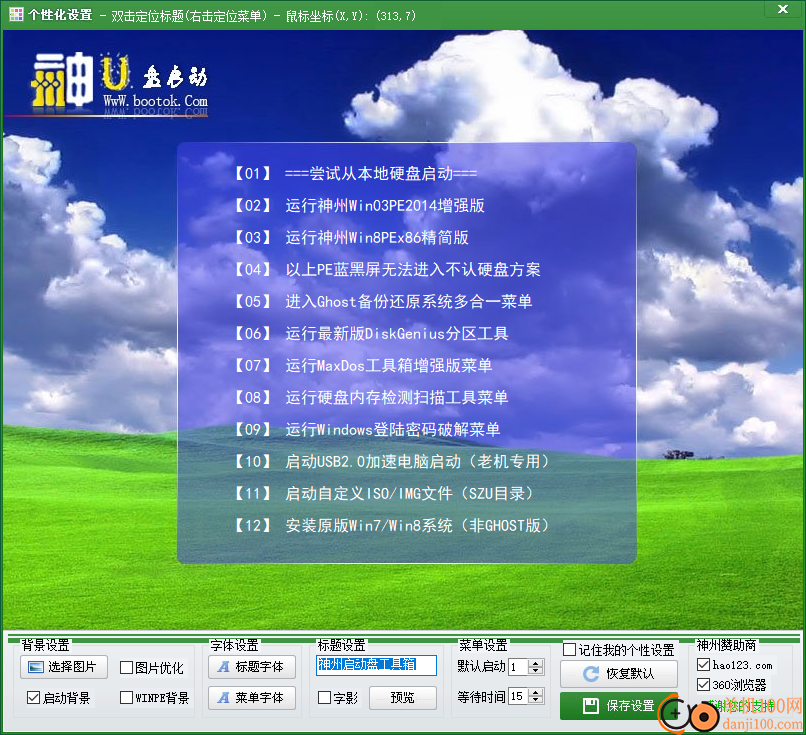
Task: Click the 选择图片 choose image button
Action: [x=64, y=667]
